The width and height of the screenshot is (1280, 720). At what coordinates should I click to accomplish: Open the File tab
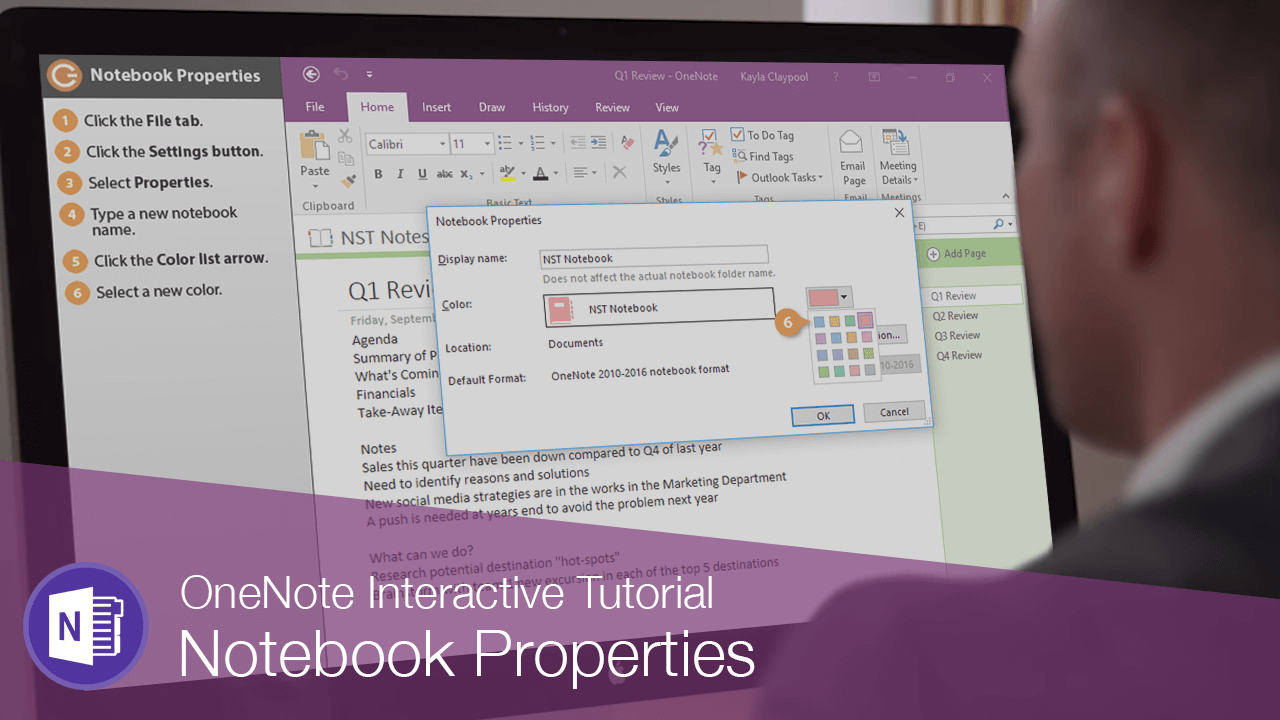point(315,107)
